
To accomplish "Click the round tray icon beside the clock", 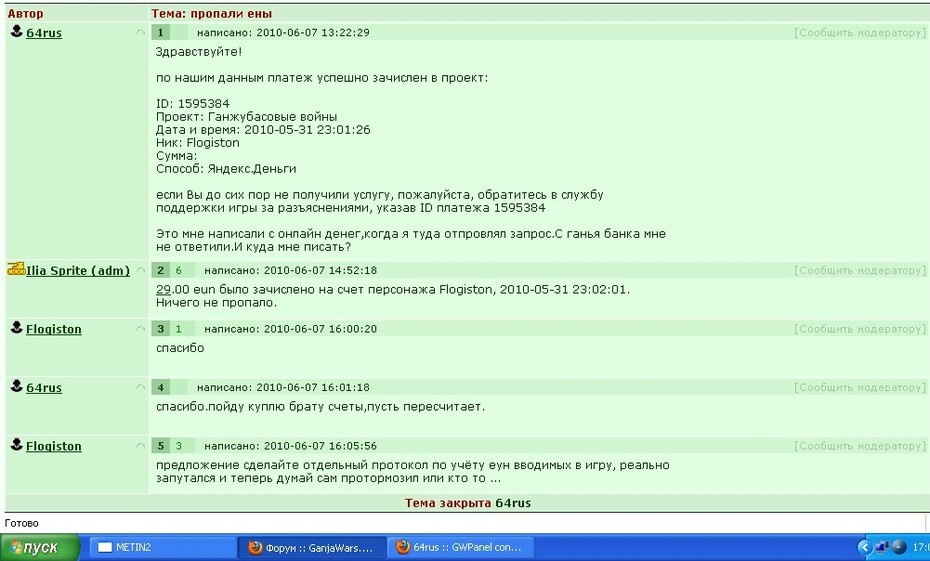I will click(x=899, y=547).
